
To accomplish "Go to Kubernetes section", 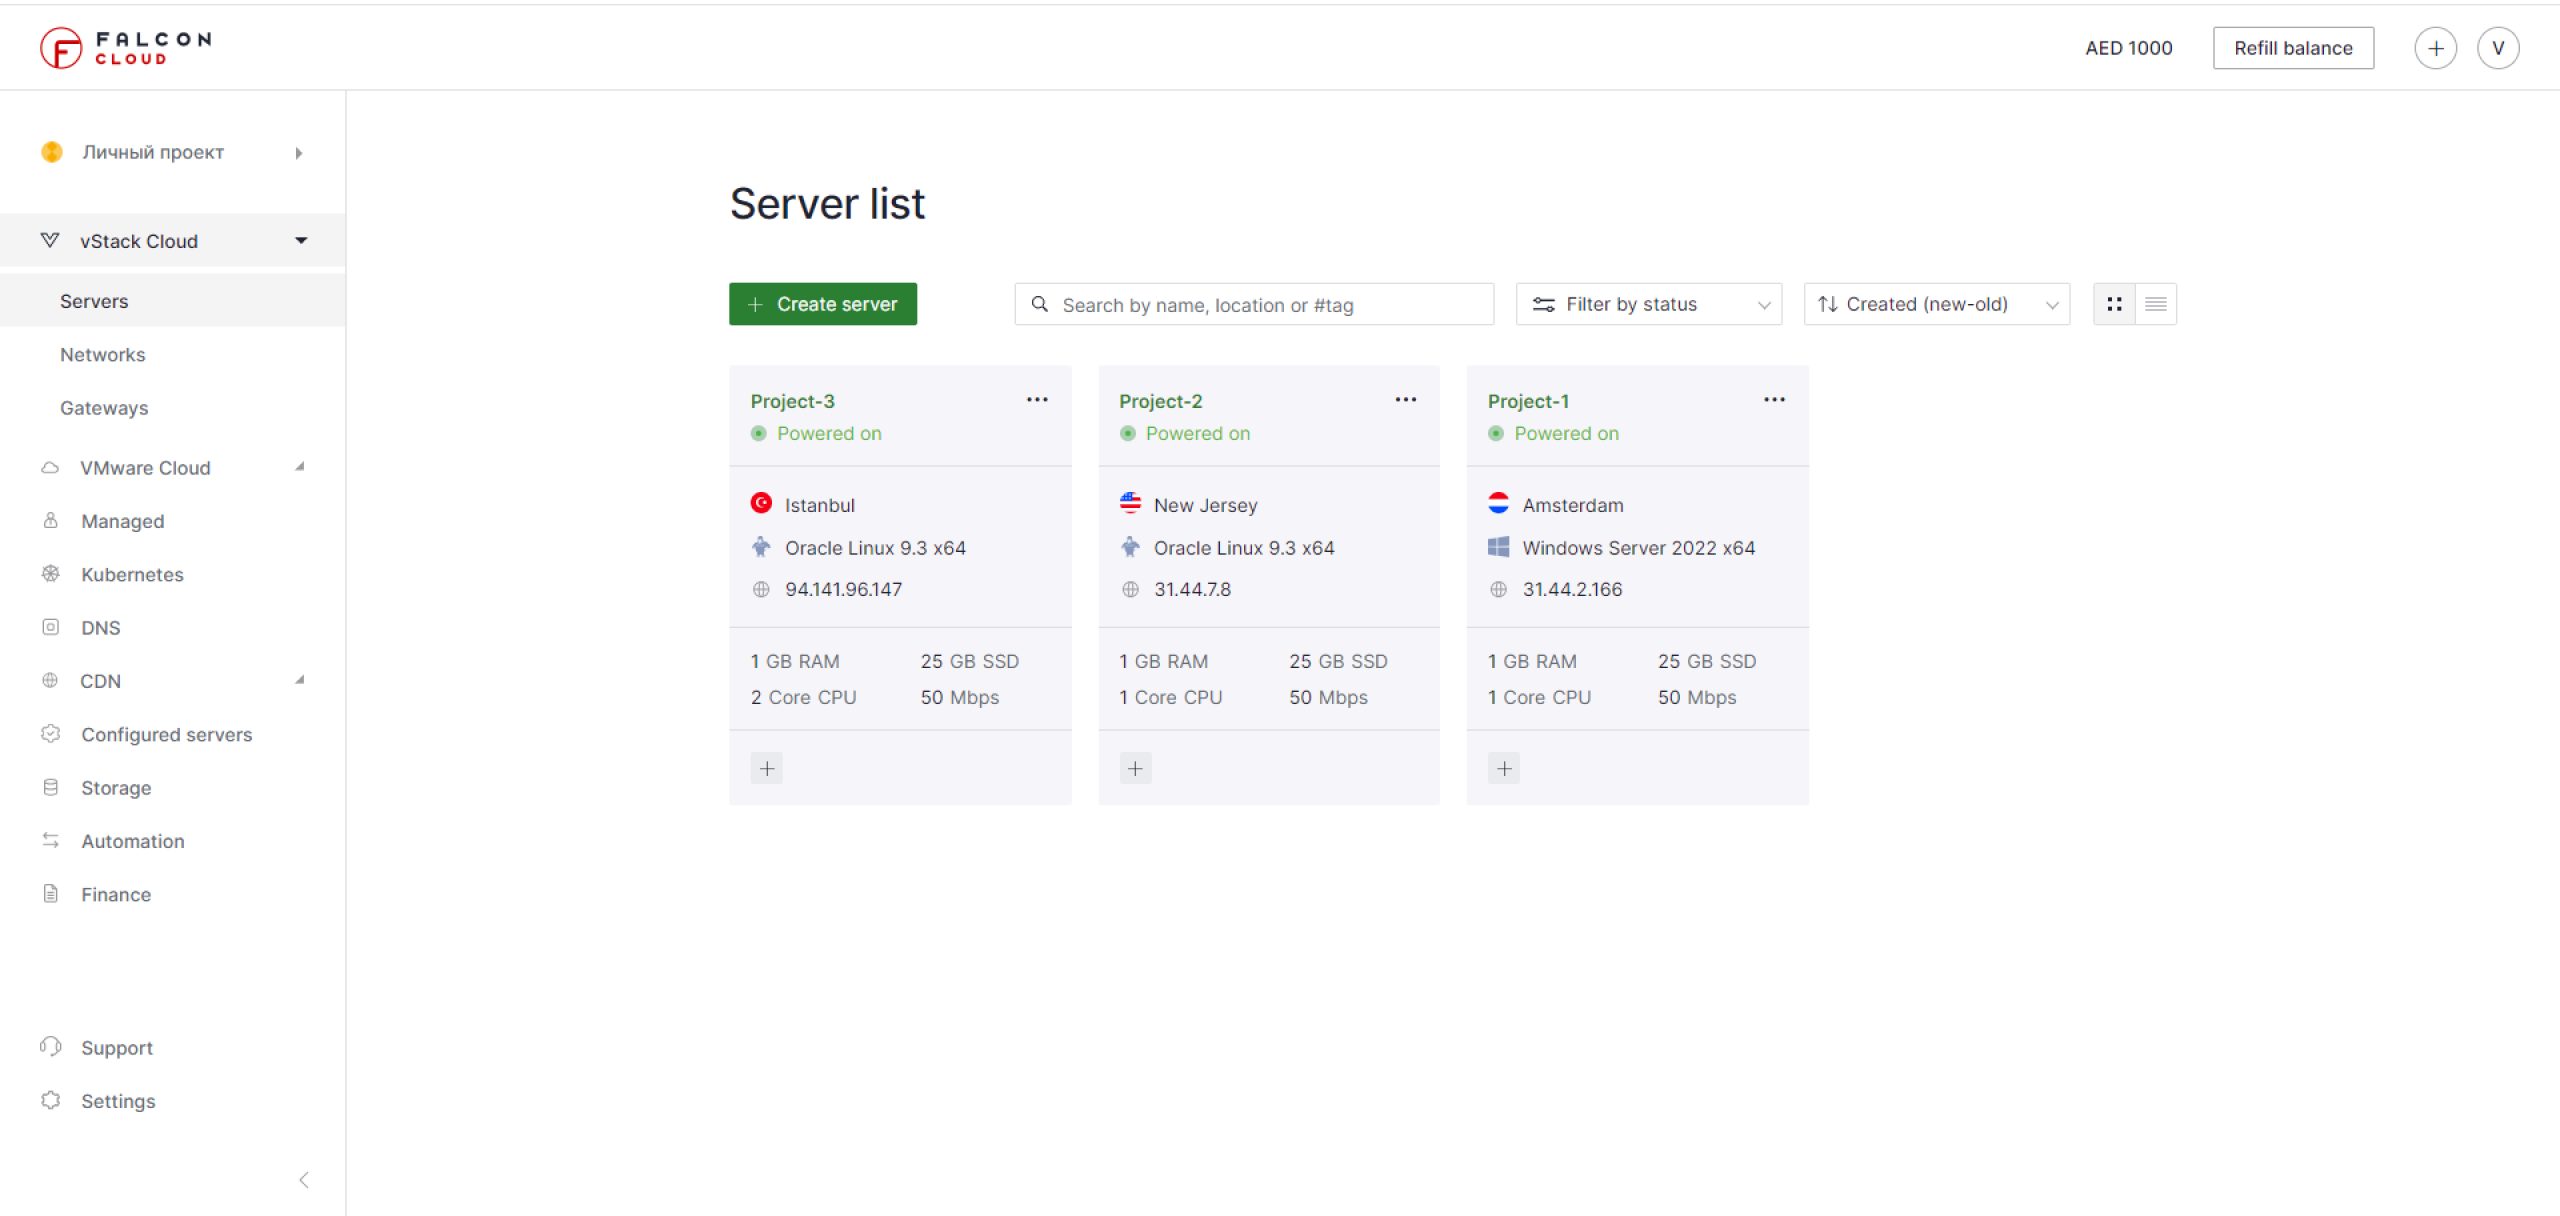I will click(132, 574).
